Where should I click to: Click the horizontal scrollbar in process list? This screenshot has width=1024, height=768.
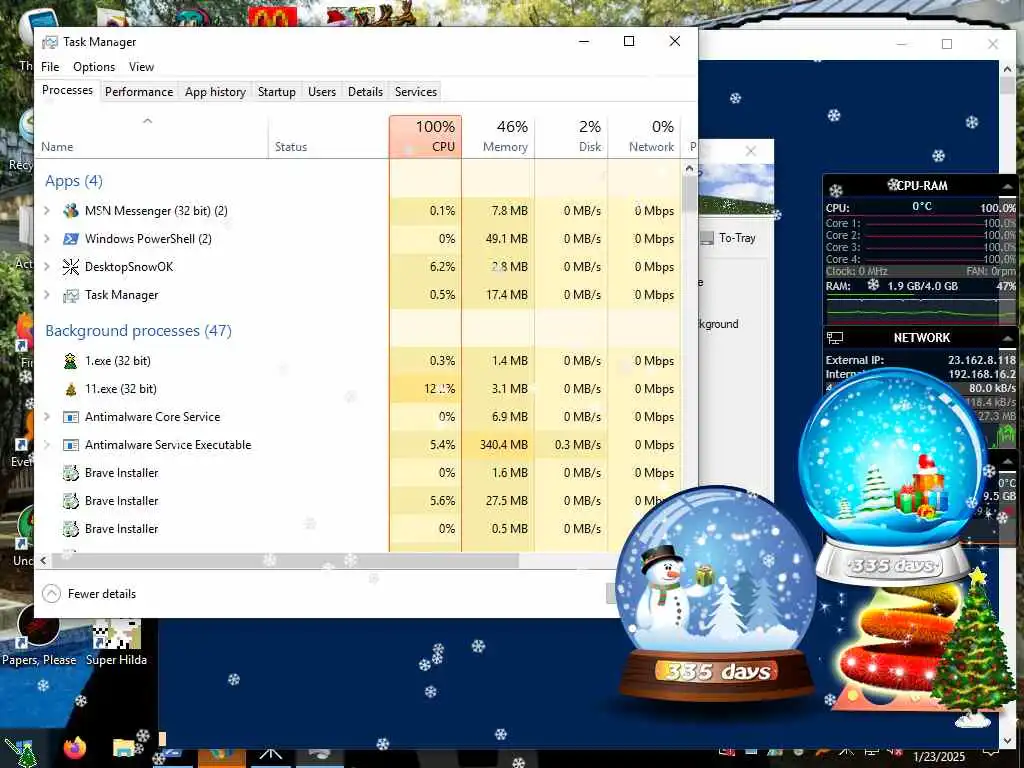pos(285,560)
